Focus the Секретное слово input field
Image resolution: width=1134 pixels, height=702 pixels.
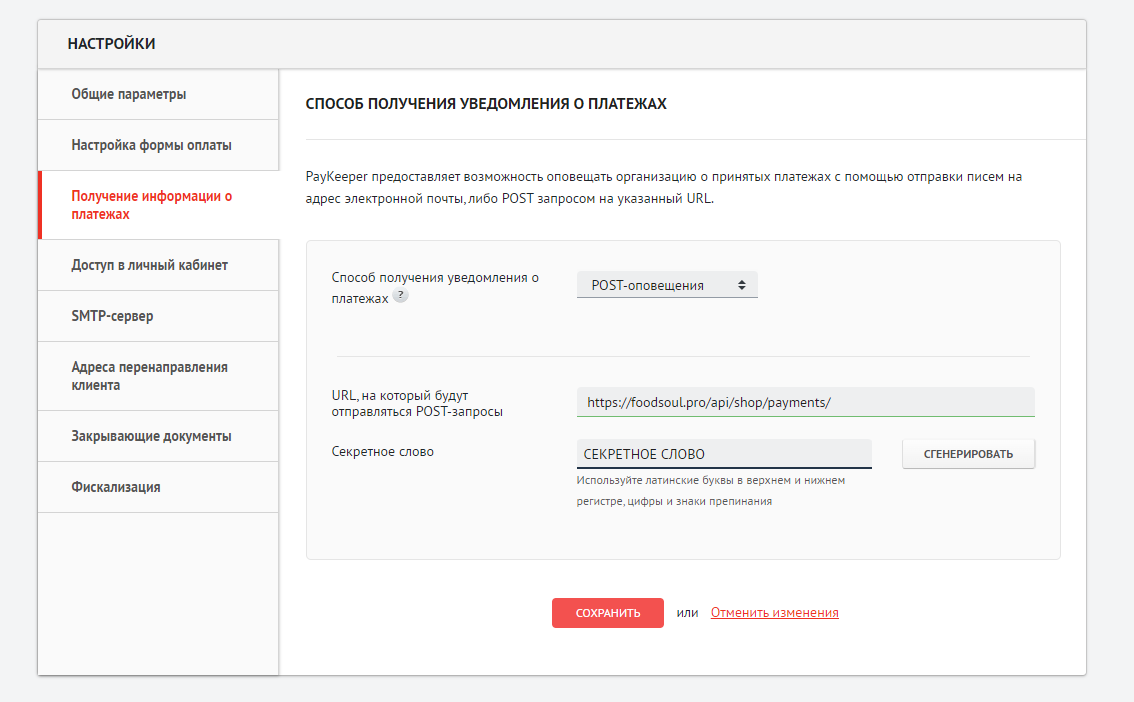pos(723,454)
